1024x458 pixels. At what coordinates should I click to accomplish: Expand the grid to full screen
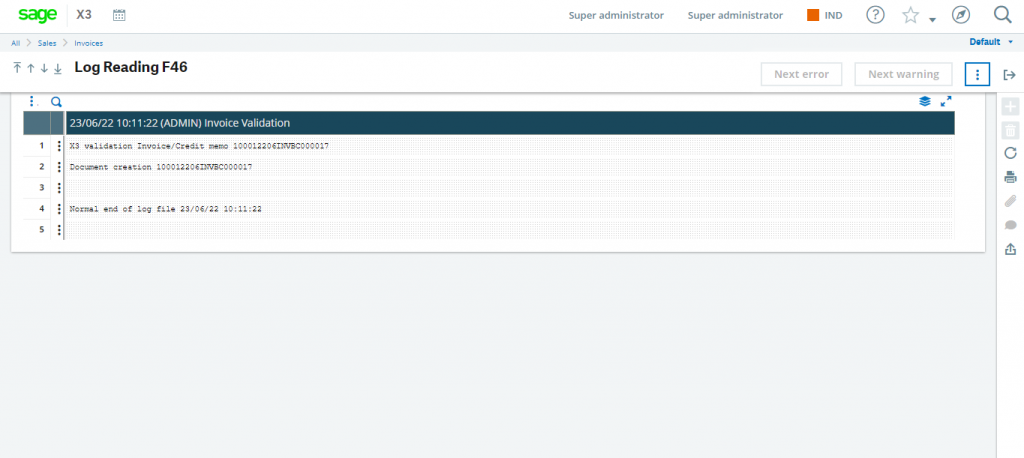946,101
